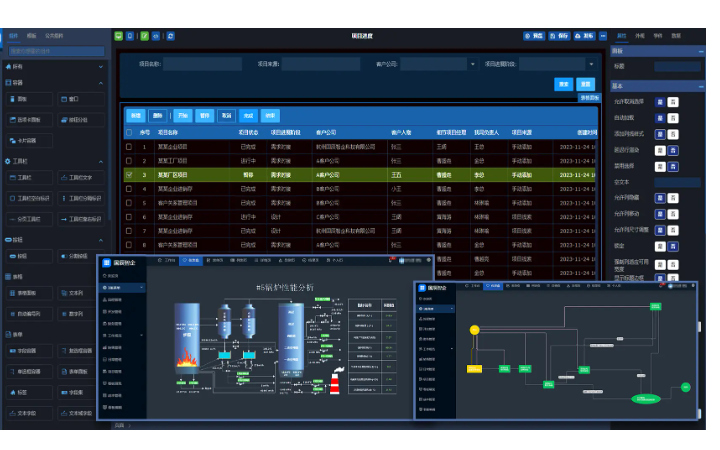720x450 pixels.
Task: Set 允许列移动 property to 否
Action: pyautogui.click(x=673, y=214)
